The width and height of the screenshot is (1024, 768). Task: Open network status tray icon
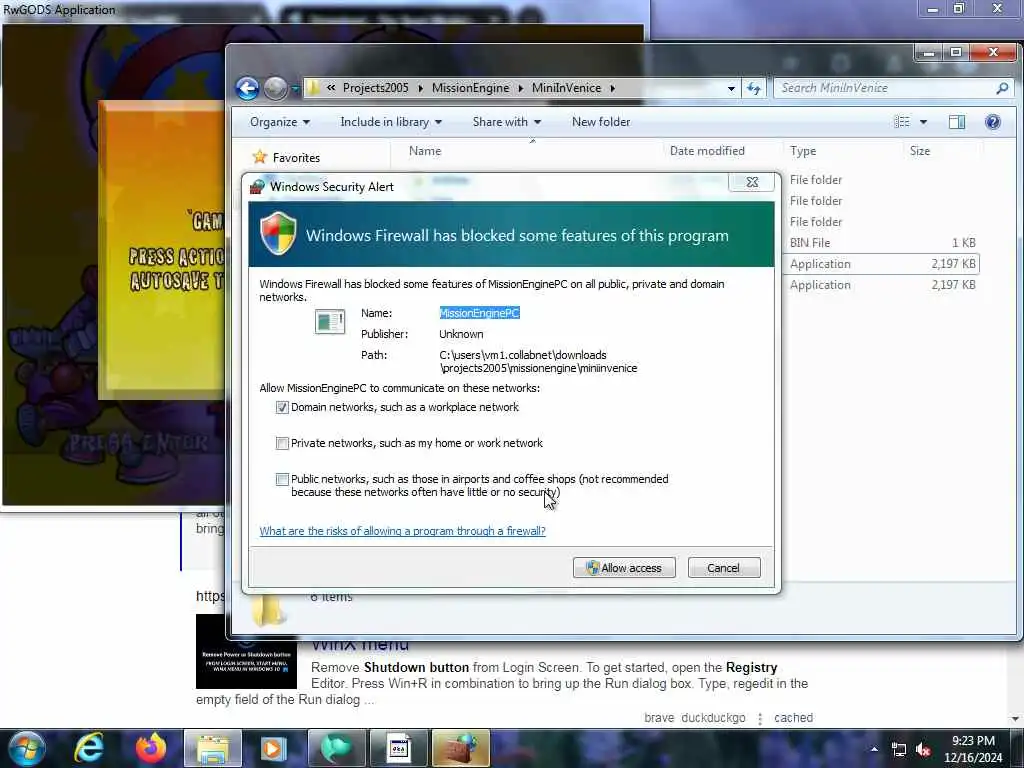(899, 750)
